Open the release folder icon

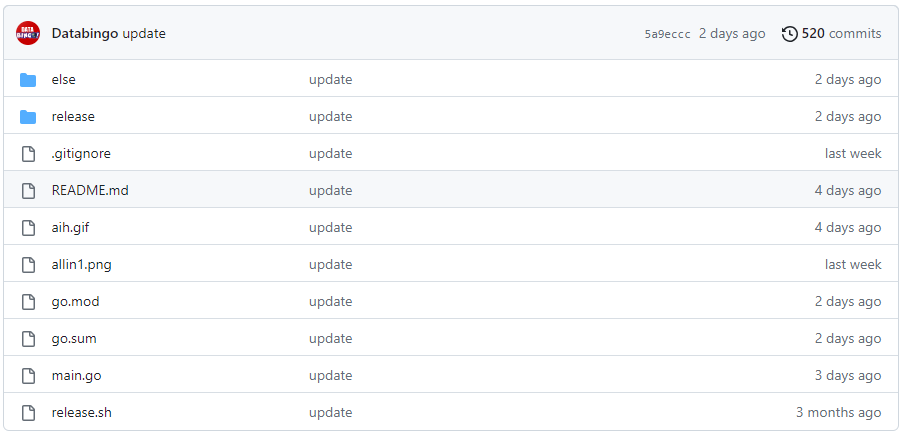point(28,116)
